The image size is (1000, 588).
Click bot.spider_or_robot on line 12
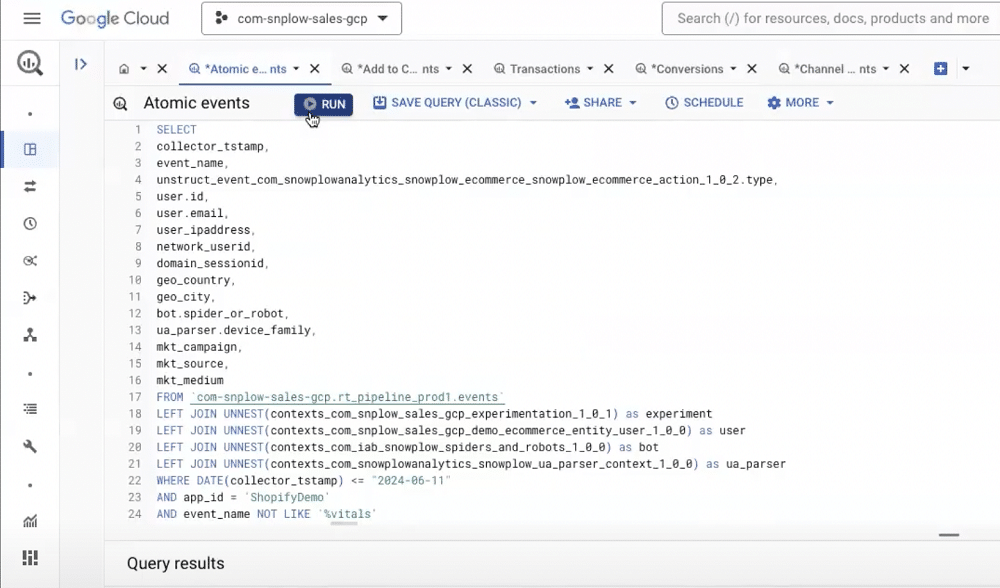(220, 313)
